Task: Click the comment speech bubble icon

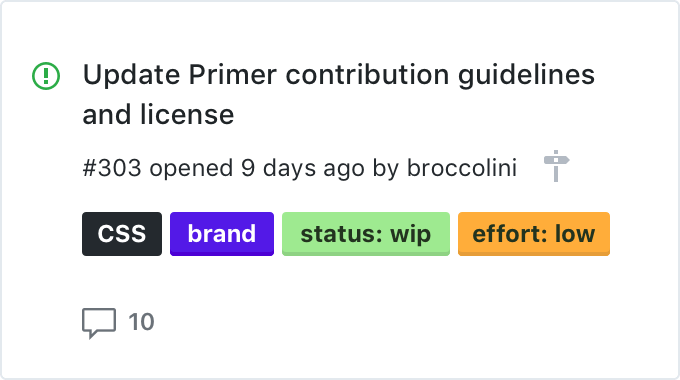Action: (99, 323)
